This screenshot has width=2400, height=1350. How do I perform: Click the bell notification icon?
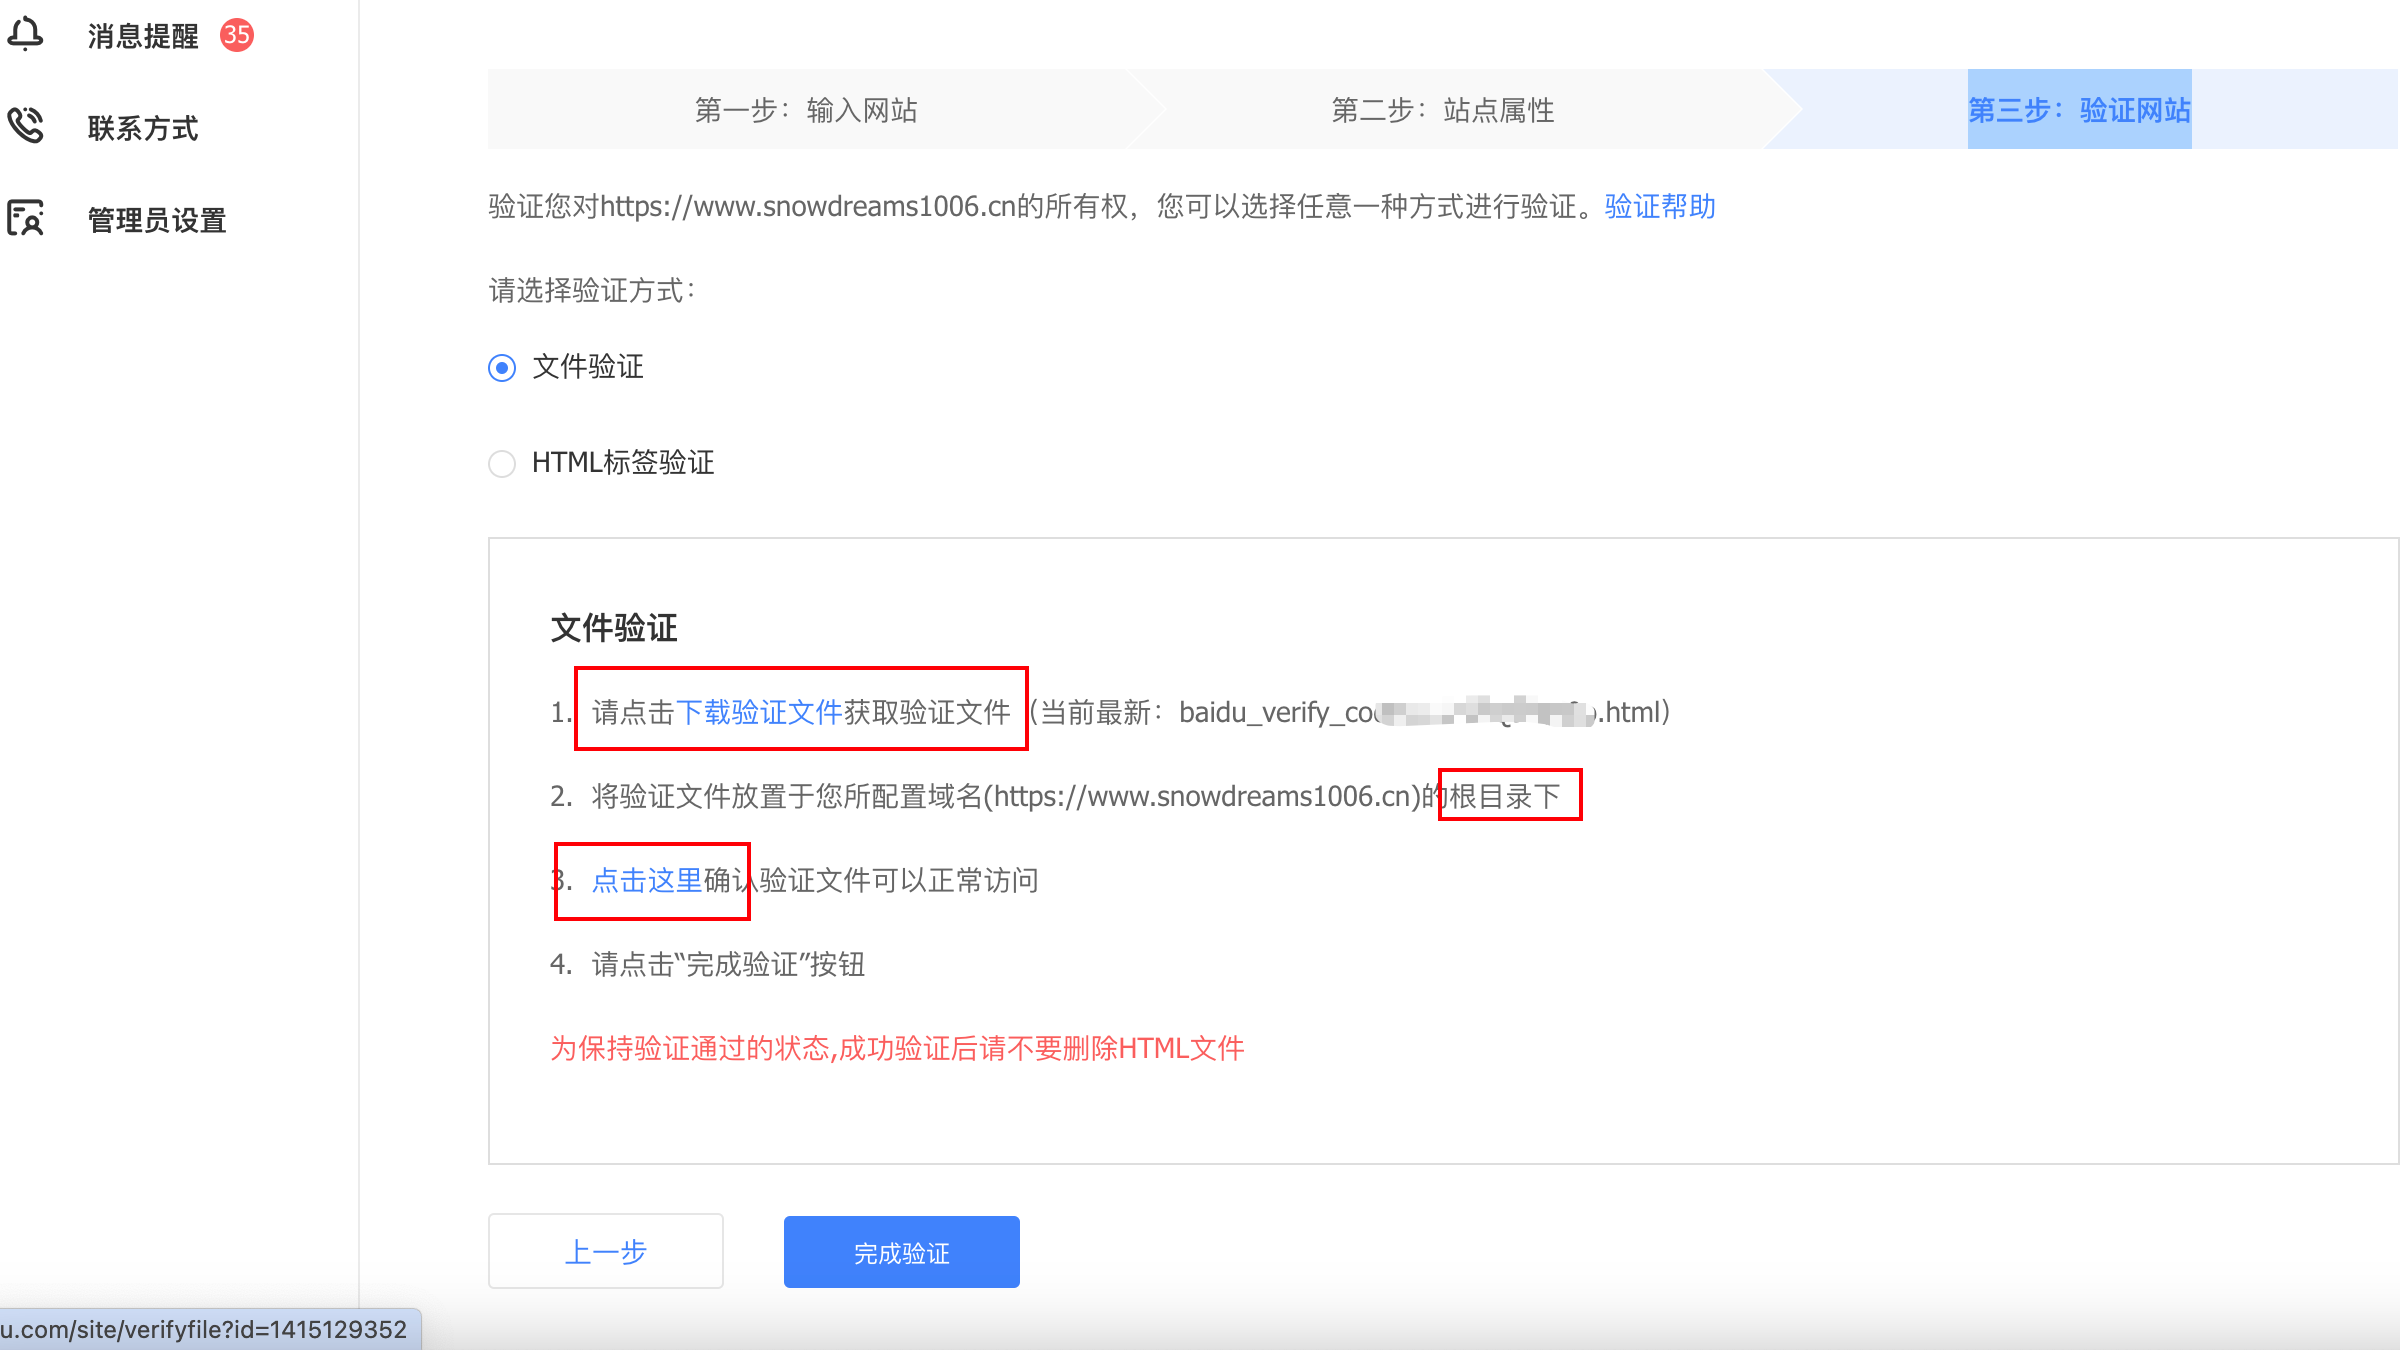[x=25, y=34]
